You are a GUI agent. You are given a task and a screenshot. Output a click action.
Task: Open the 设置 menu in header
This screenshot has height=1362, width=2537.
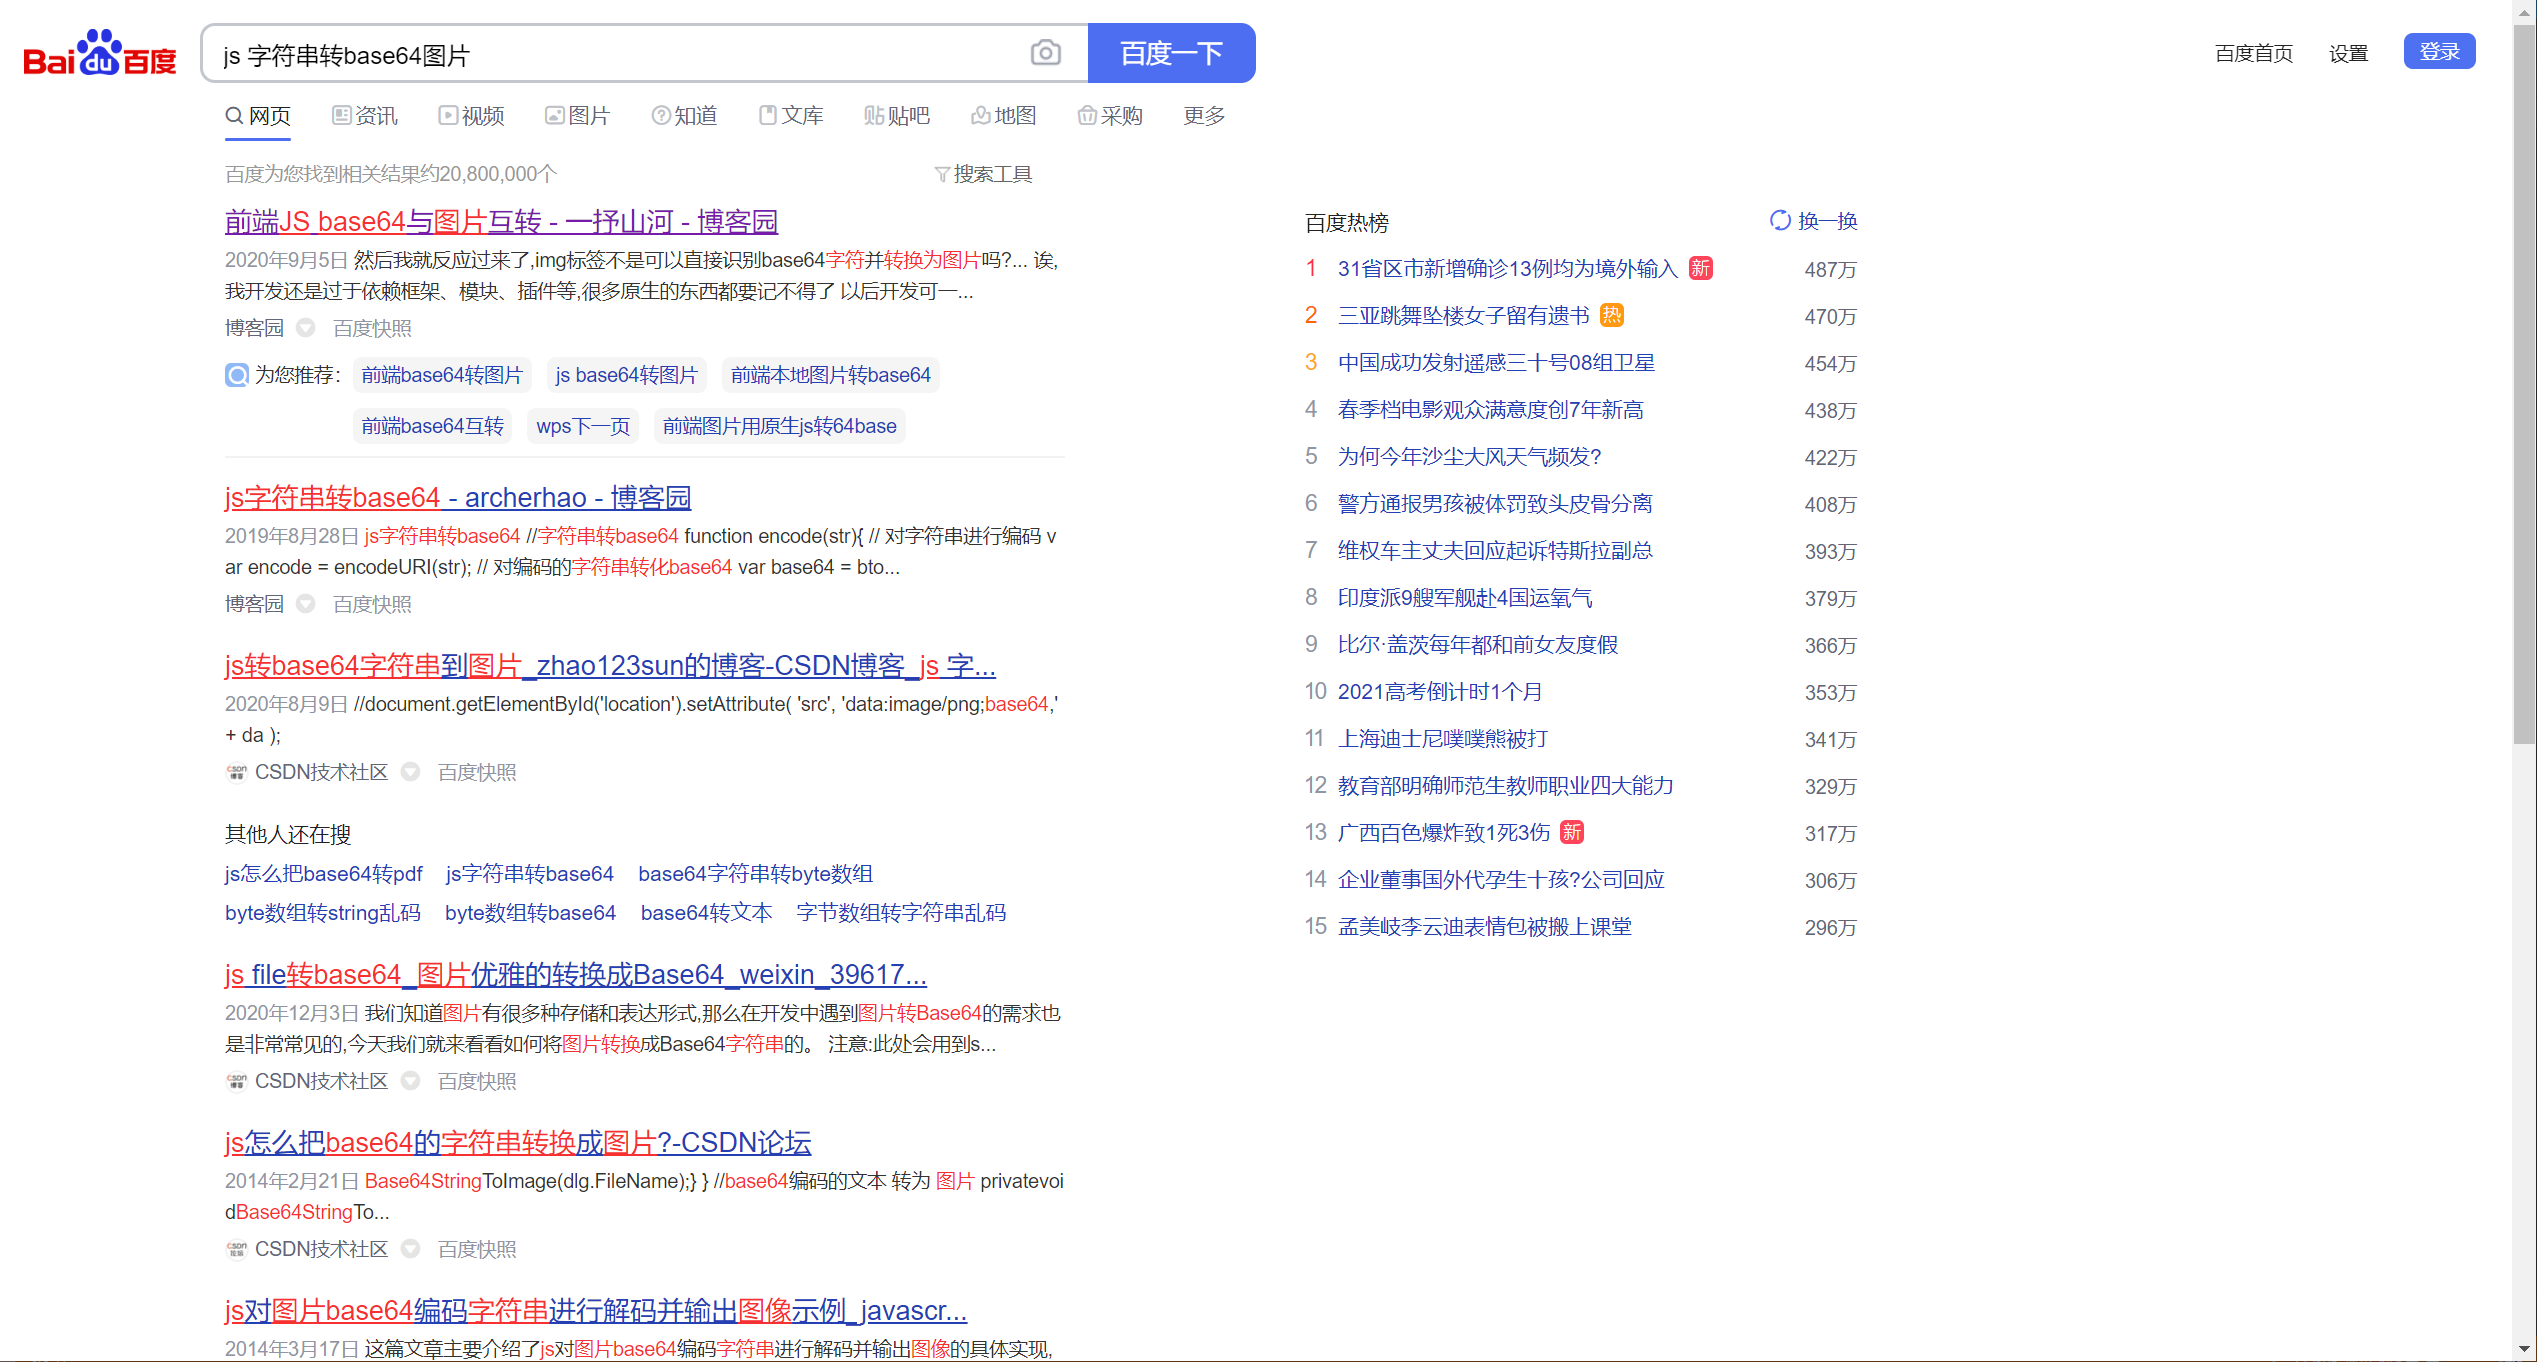coord(2347,53)
